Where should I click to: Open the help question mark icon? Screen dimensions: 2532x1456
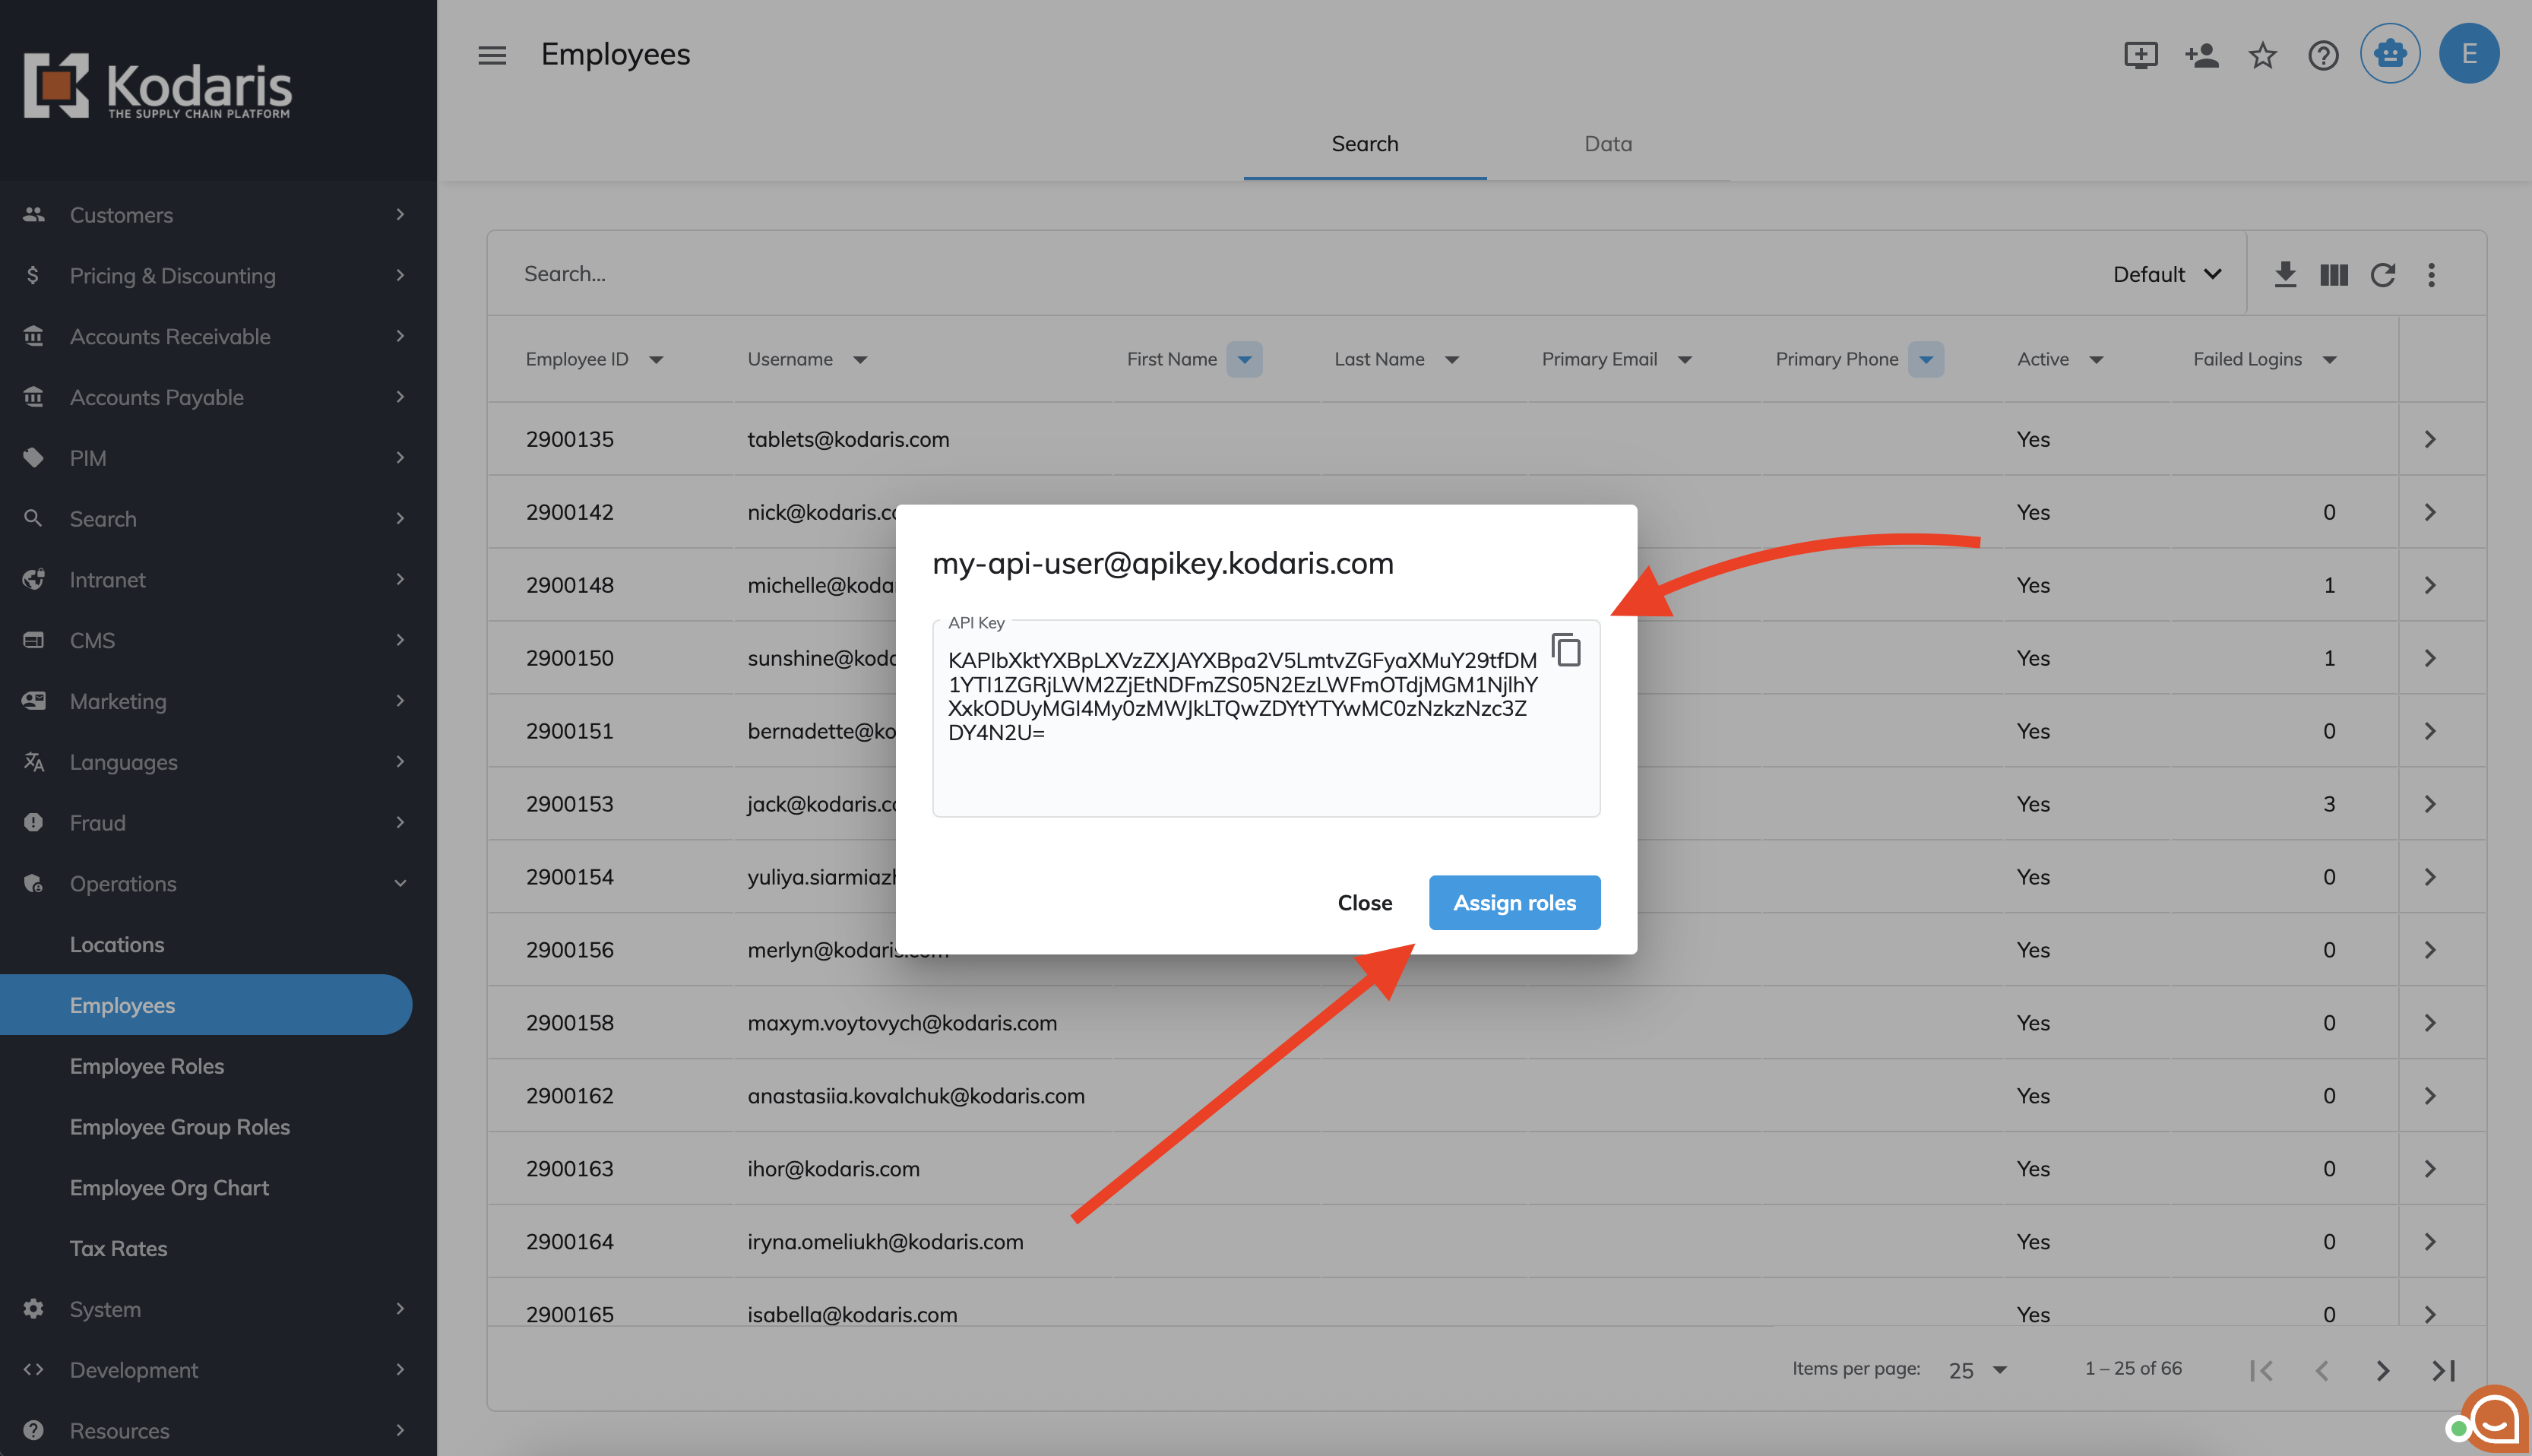point(2322,55)
